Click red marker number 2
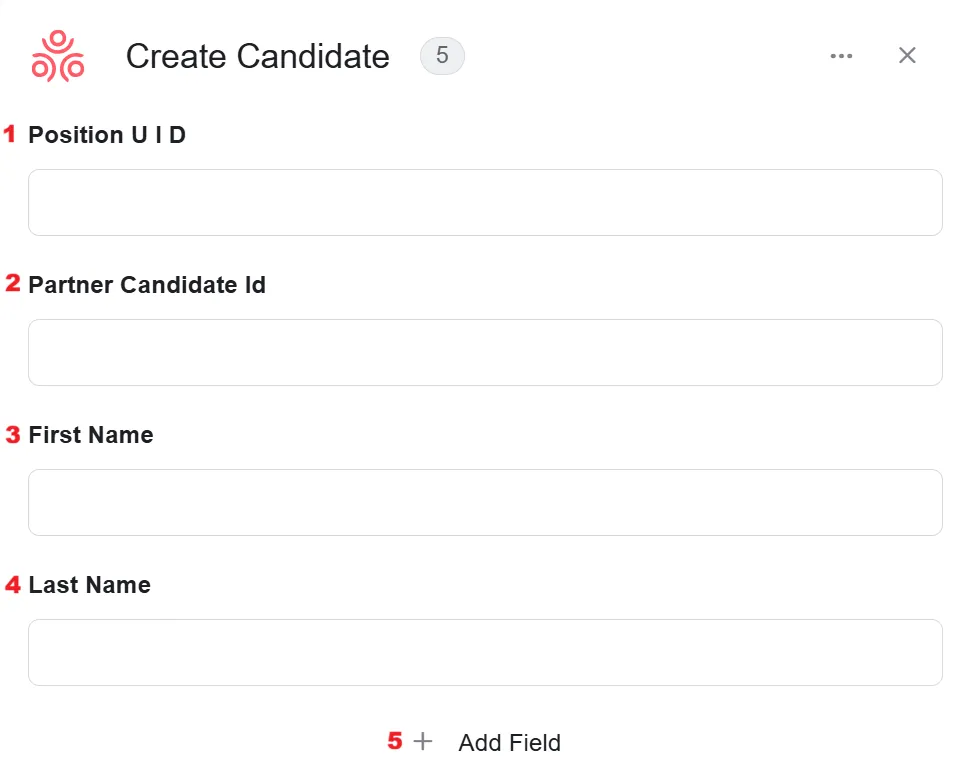The width and height of the screenshot is (964, 777). pyautogui.click(x=12, y=283)
